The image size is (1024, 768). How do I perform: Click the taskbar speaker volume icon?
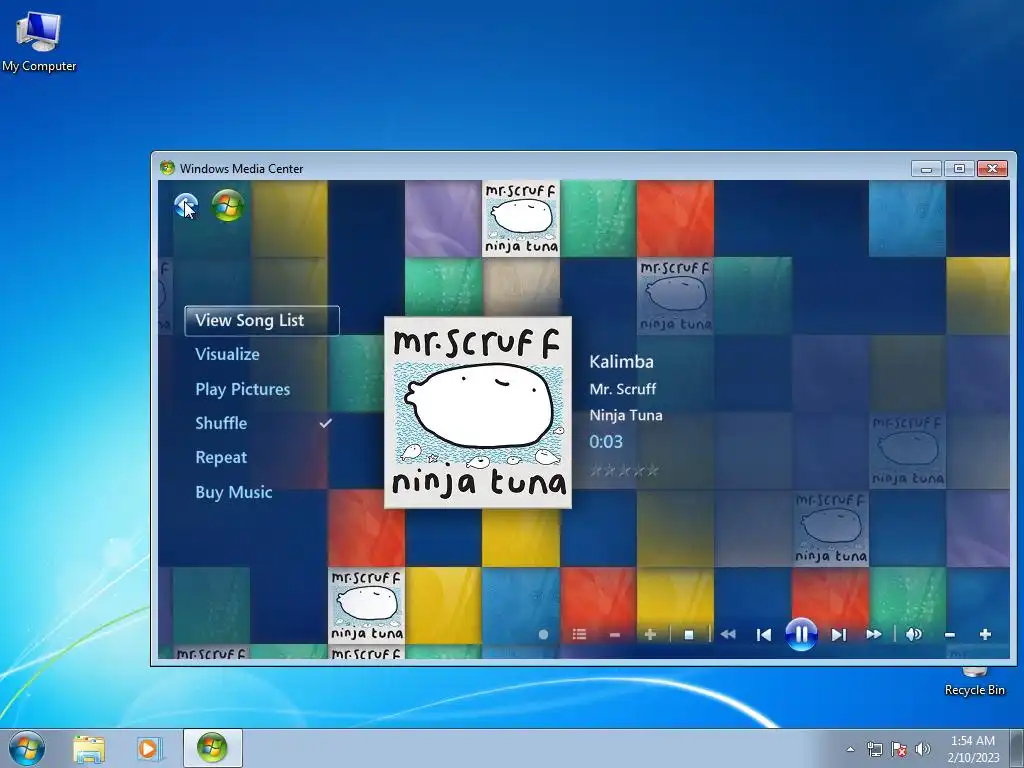pos(923,749)
